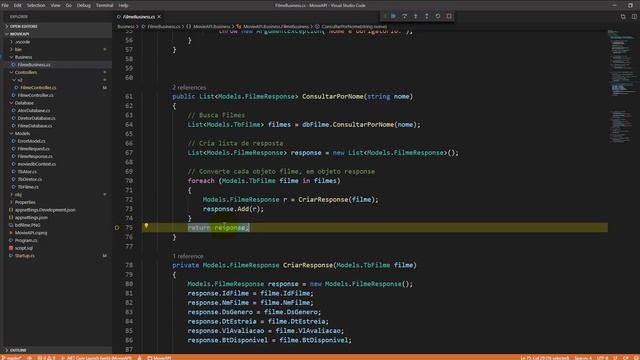Close the FilmeBusiness.cs editor tab
Image resolution: width=640 pixels, height=360 pixels.
point(159,17)
